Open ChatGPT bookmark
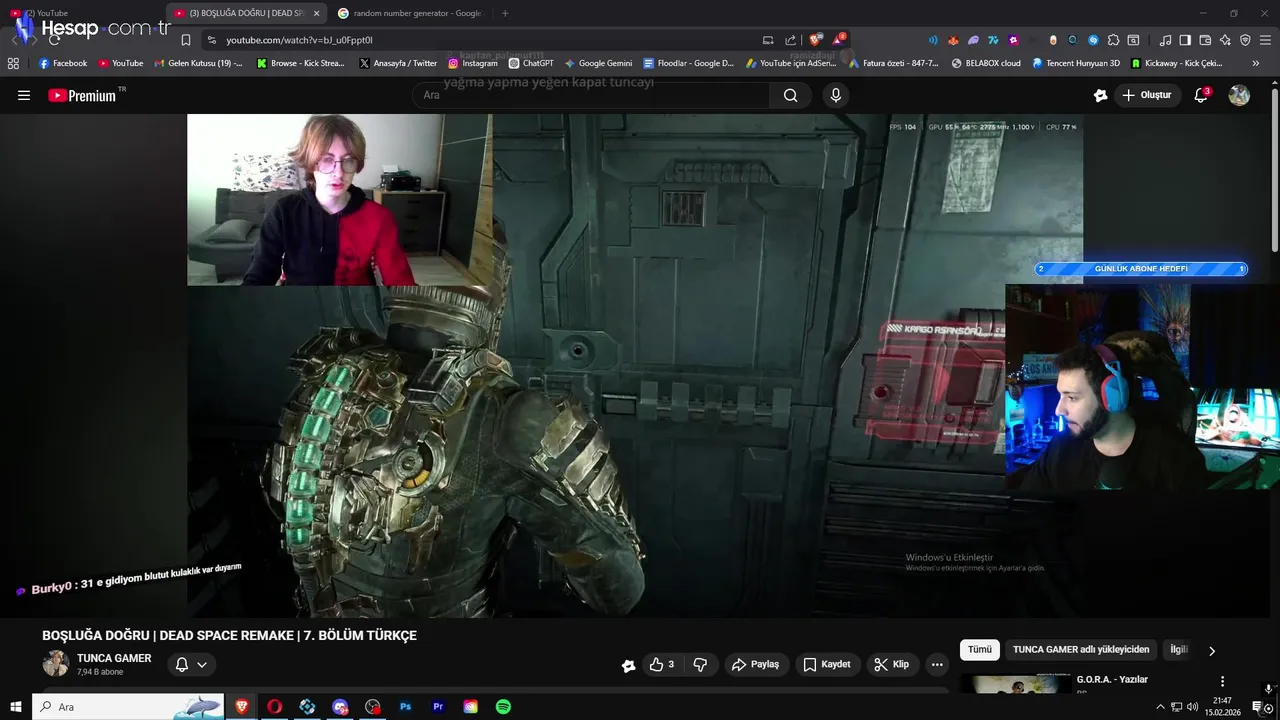The image size is (1280, 720). [531, 63]
